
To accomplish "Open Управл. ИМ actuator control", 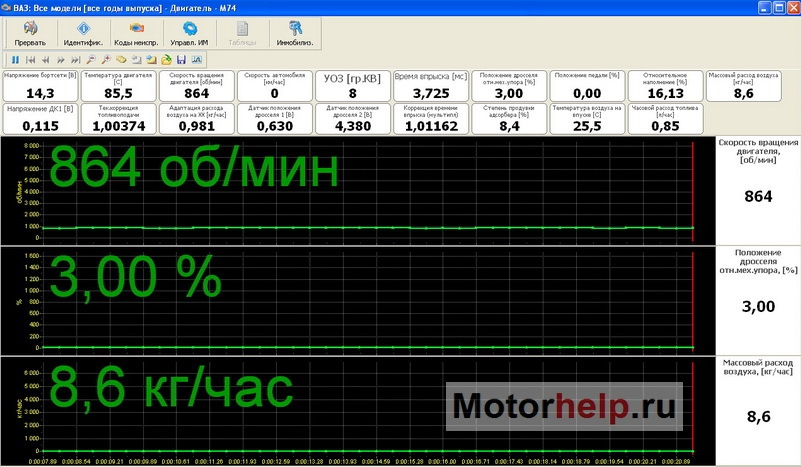I will [189, 34].
